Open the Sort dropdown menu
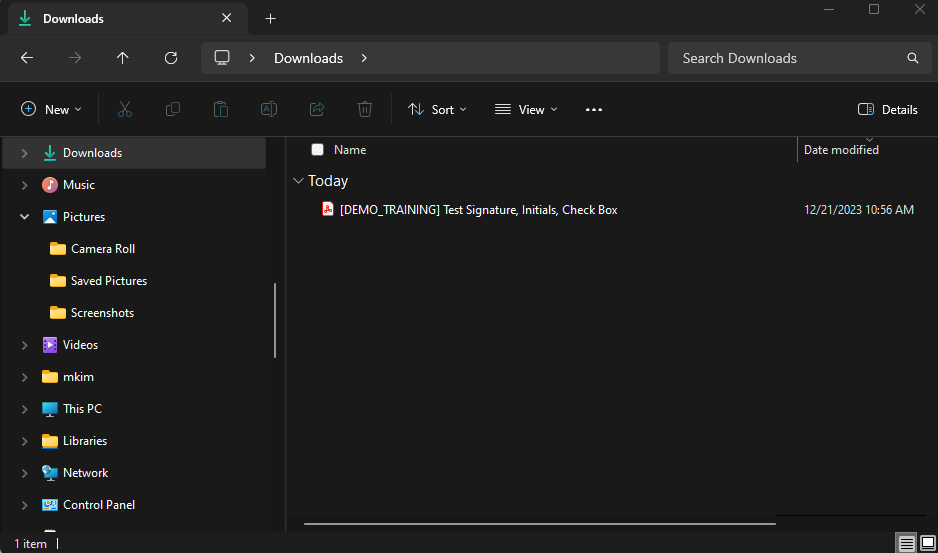The image size is (938, 553). (x=437, y=110)
